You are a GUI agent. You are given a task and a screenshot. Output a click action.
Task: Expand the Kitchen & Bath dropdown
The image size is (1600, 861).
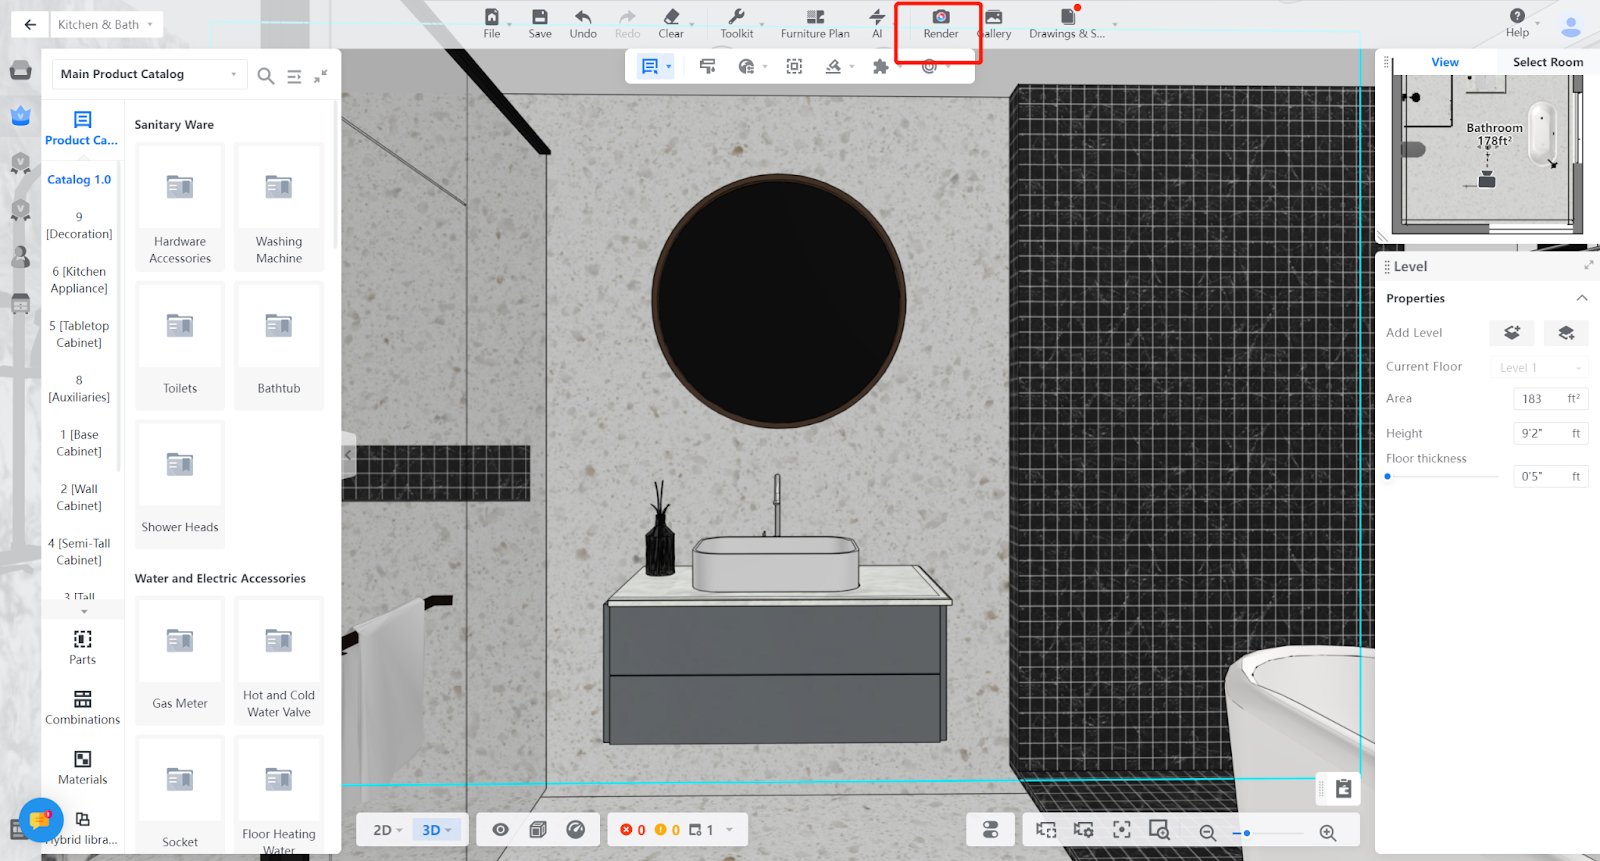[105, 25]
